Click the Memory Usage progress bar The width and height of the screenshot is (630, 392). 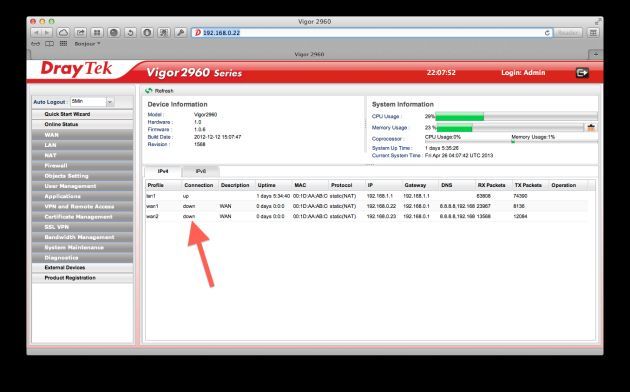click(510, 128)
